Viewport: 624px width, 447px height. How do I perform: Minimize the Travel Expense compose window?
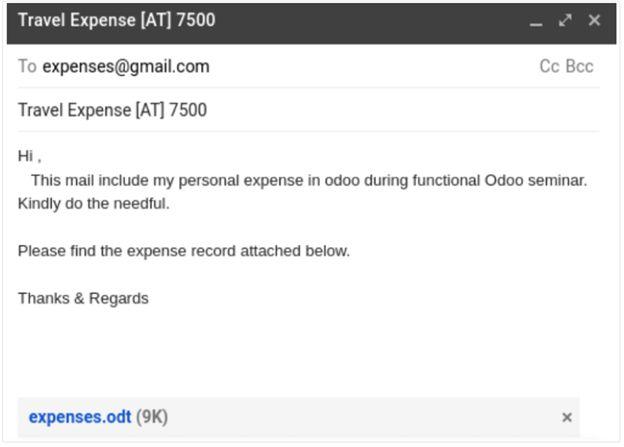[x=536, y=21]
